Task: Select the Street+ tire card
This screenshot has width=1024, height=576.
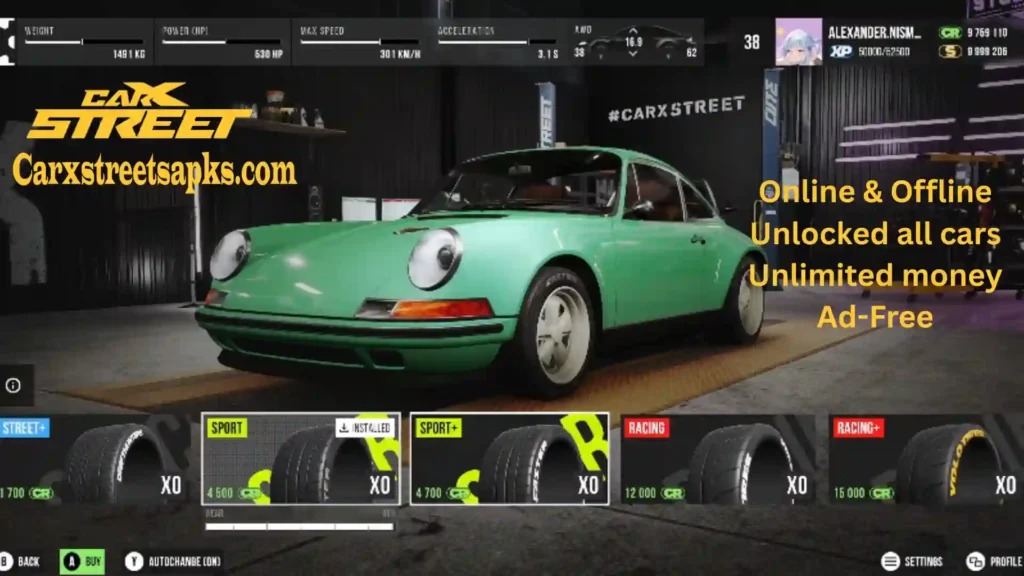Action: click(x=95, y=458)
